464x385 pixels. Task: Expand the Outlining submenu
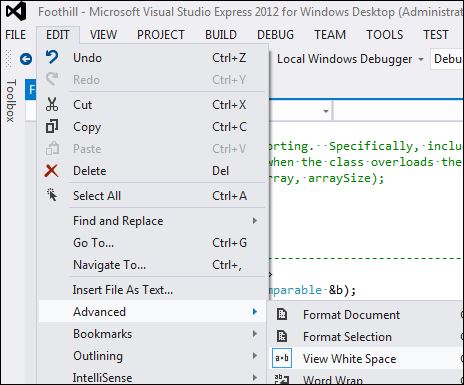click(x=152, y=356)
